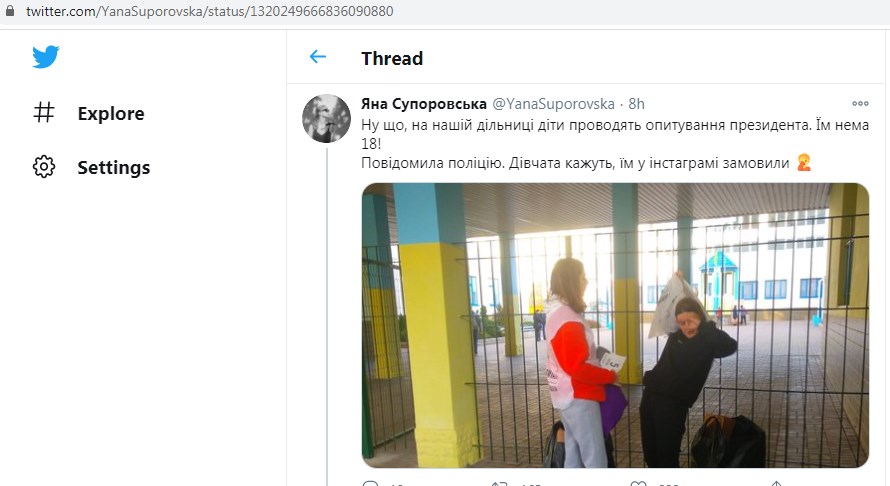The height and width of the screenshot is (486, 890).
Task: Select the Explore label in sidebar
Action: (x=111, y=114)
